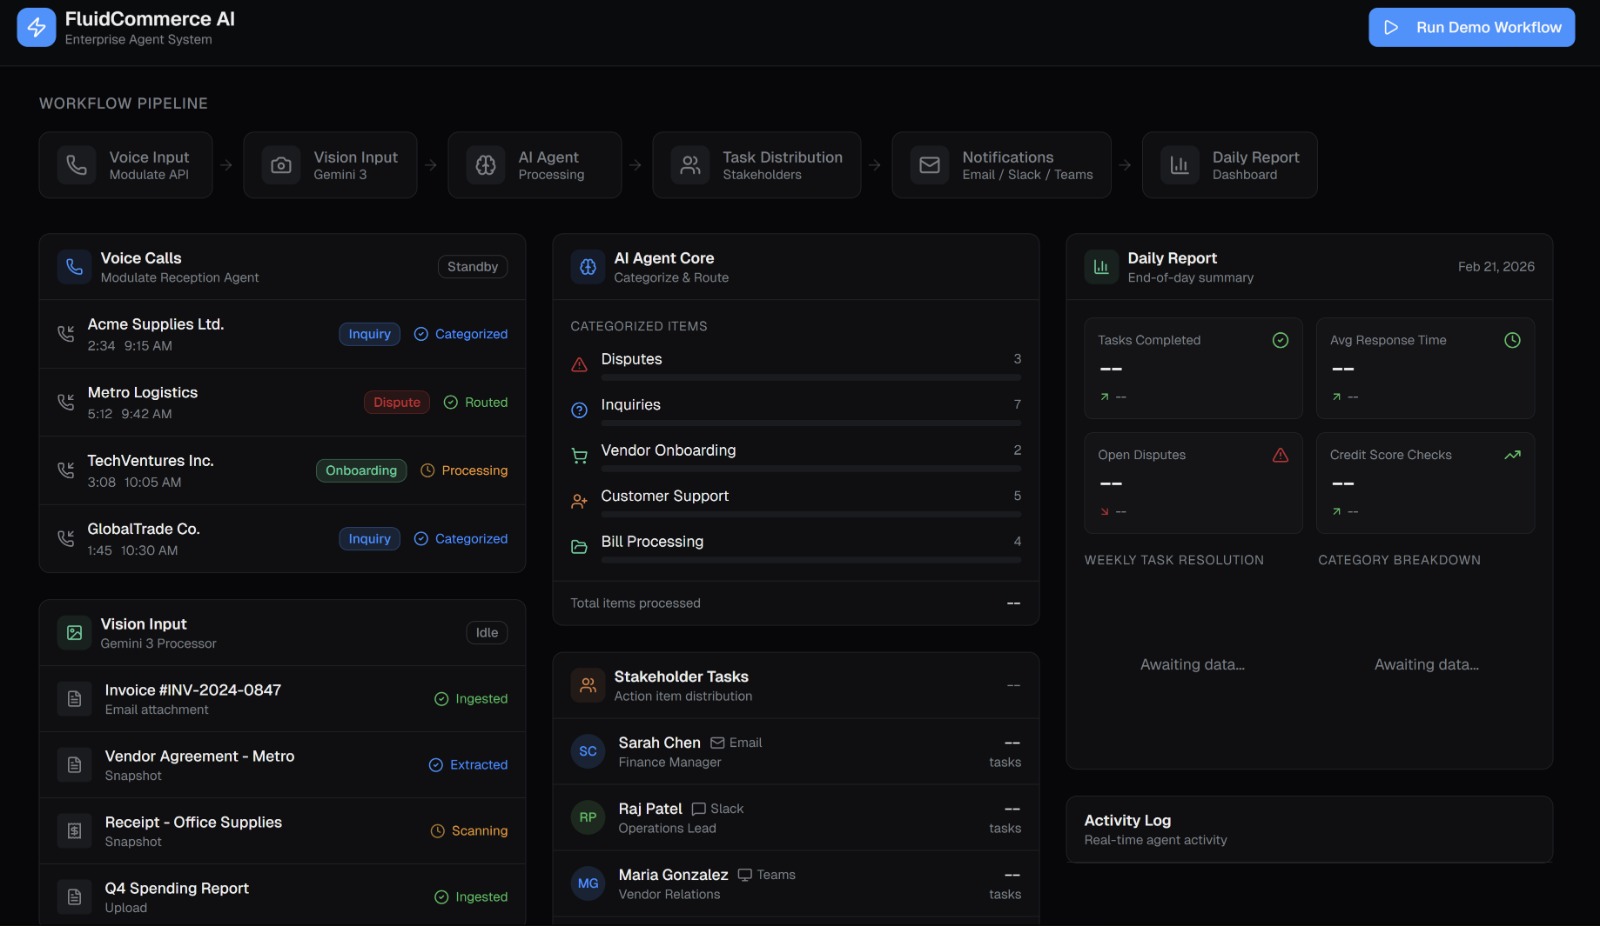This screenshot has height=926, width=1600.
Task: Click the Open Disputes warning icon
Action: [1280, 455]
